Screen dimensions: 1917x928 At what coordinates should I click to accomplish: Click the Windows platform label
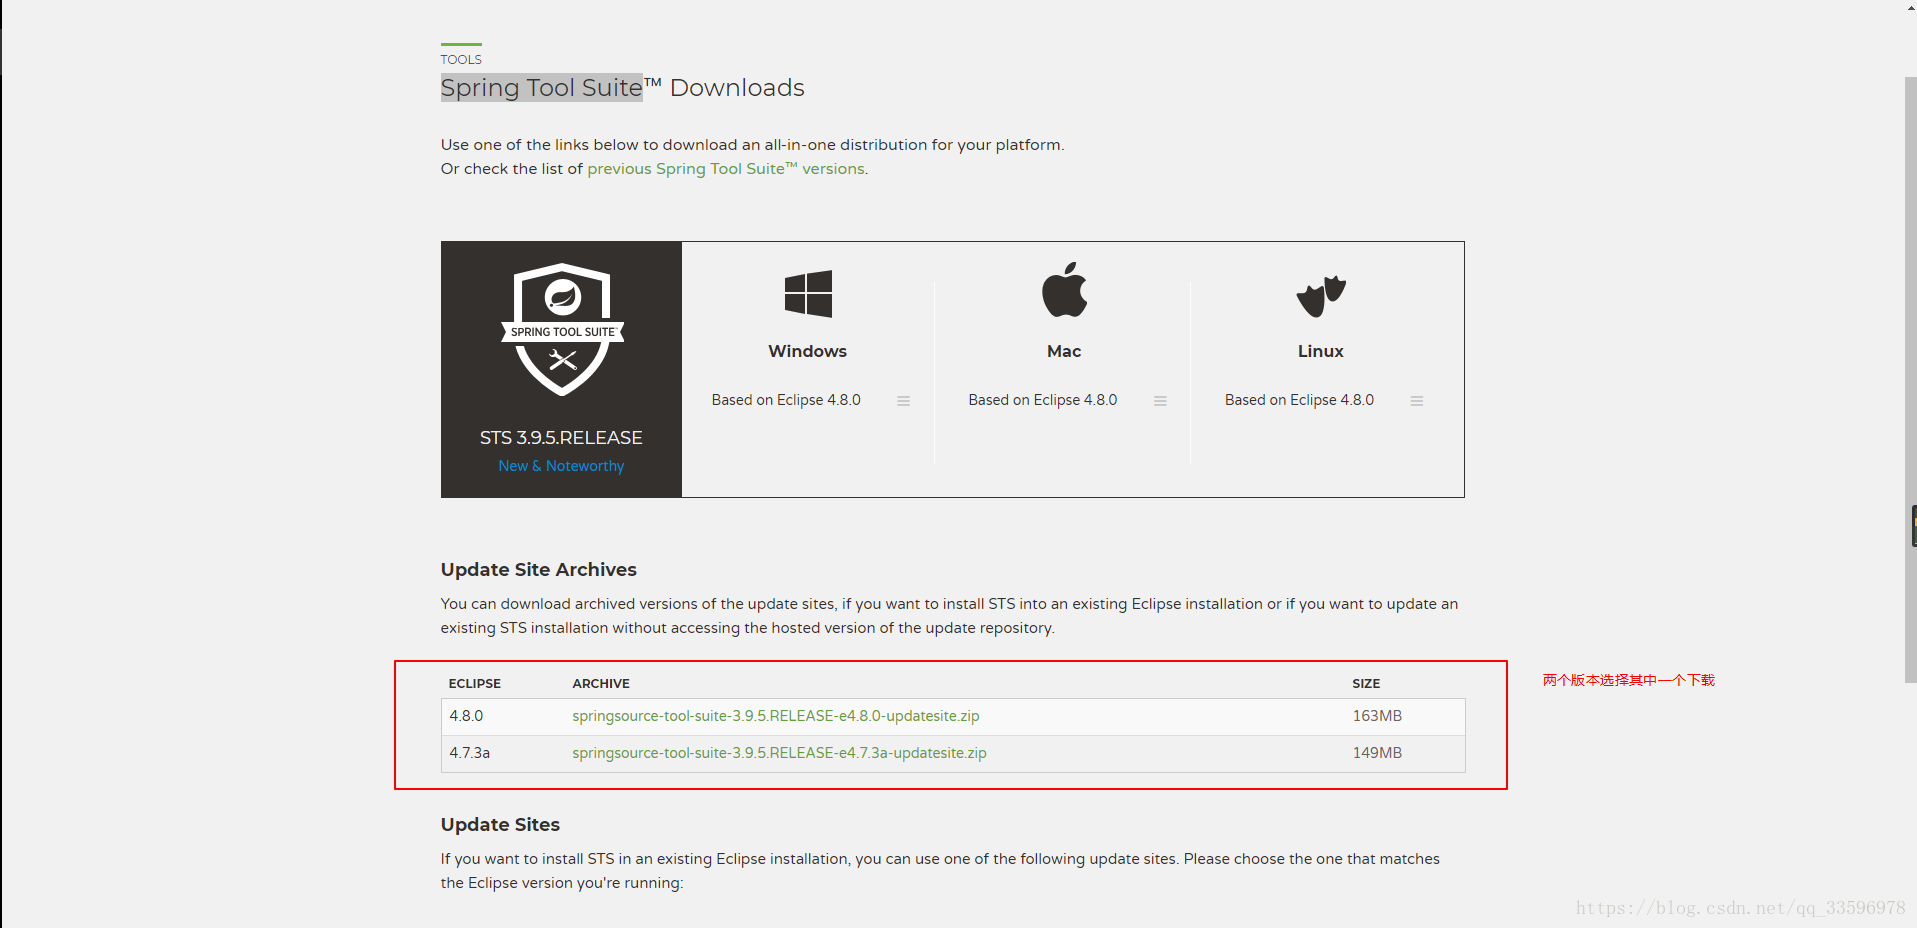[807, 351]
